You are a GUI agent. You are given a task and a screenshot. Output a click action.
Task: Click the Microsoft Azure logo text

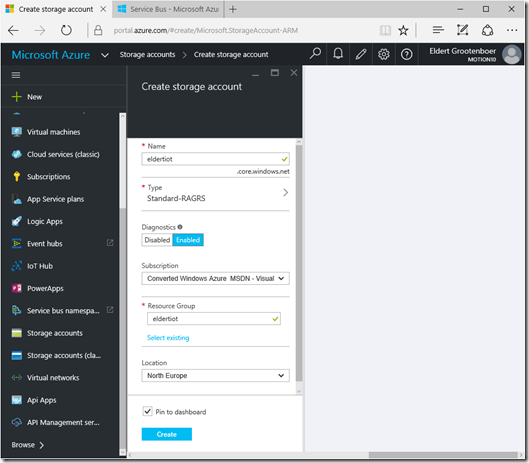click(x=51, y=55)
